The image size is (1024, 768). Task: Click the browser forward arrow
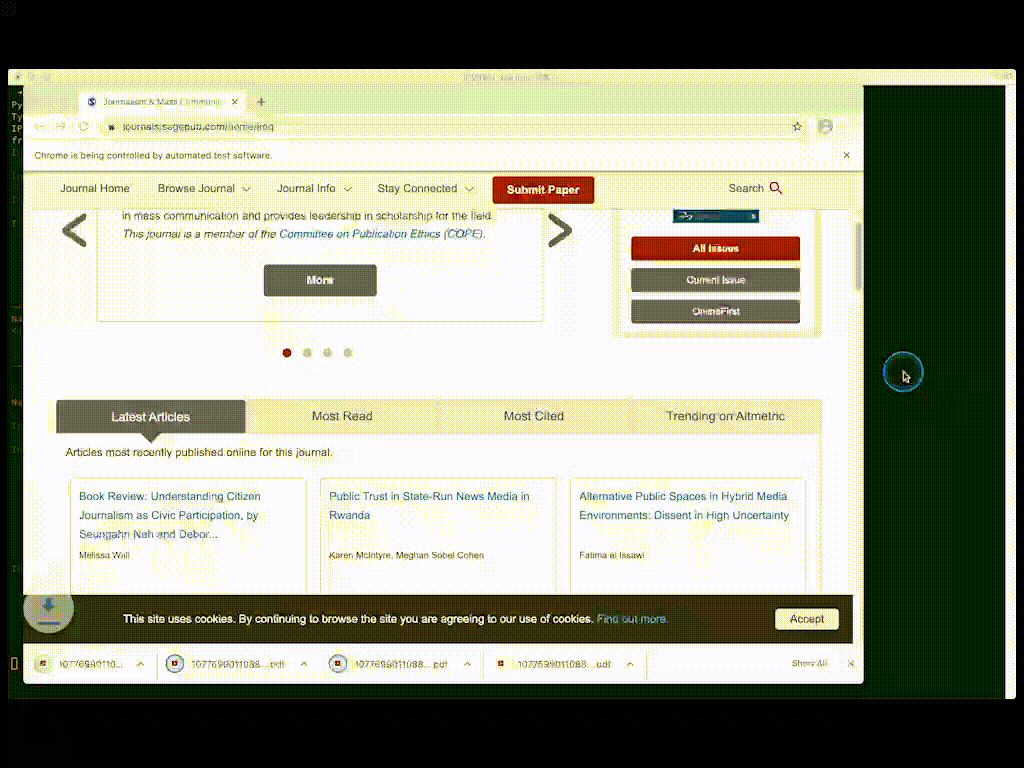pos(61,127)
